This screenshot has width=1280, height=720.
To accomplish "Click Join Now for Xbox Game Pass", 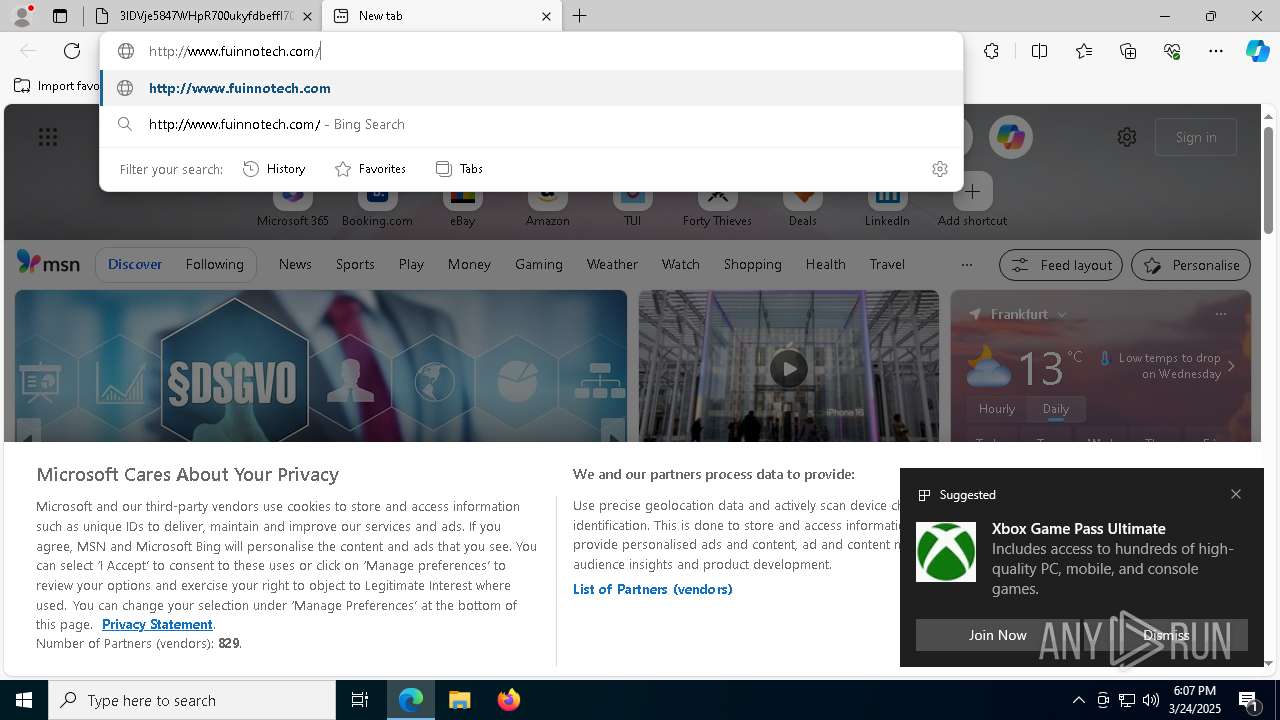I will [x=997, y=635].
